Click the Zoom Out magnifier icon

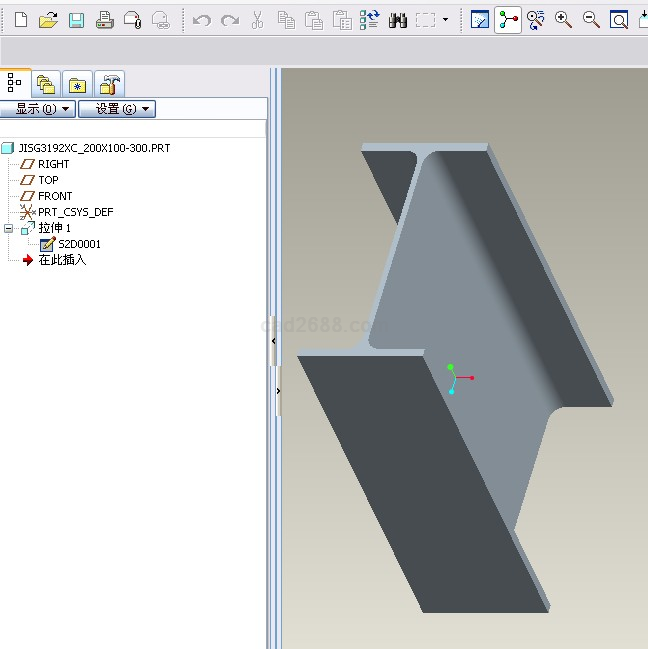[591, 20]
